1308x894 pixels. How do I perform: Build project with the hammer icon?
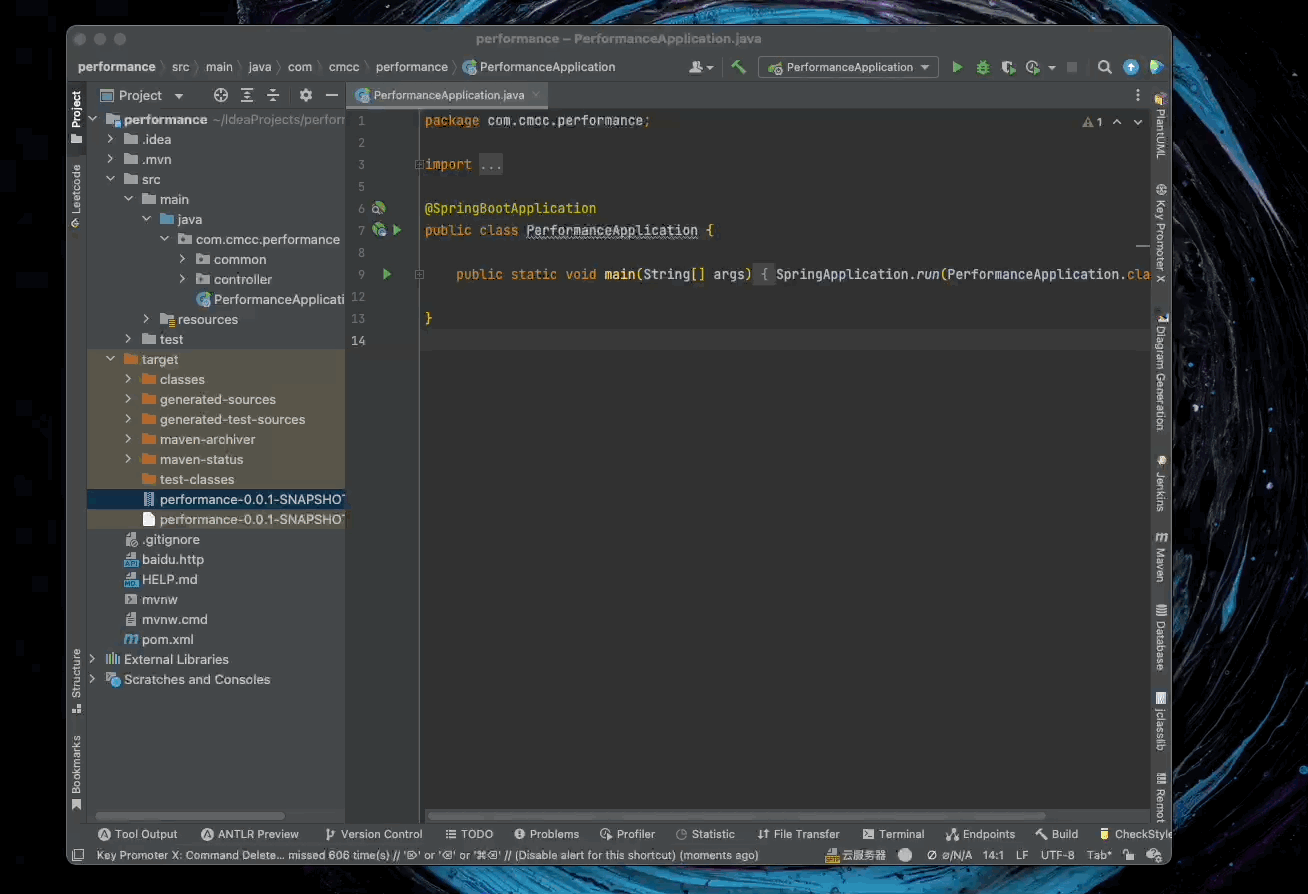[x=738, y=67]
